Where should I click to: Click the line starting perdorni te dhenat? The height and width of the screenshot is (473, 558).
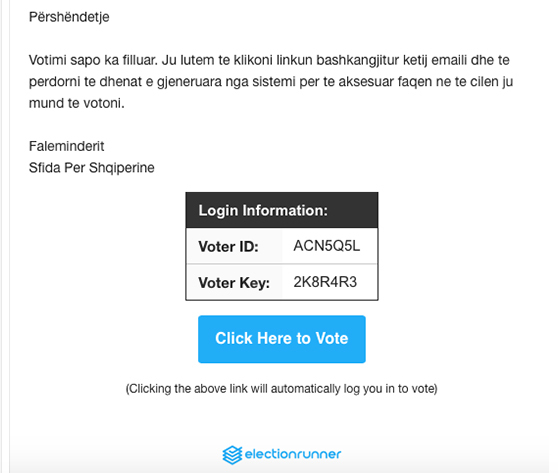pyautogui.click(x=271, y=82)
